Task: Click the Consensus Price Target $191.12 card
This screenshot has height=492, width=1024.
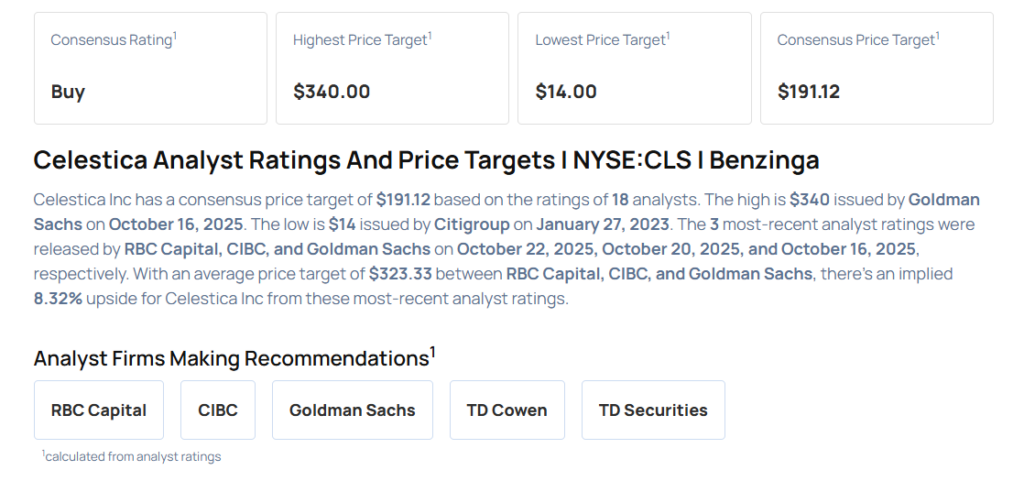Action: coord(876,68)
